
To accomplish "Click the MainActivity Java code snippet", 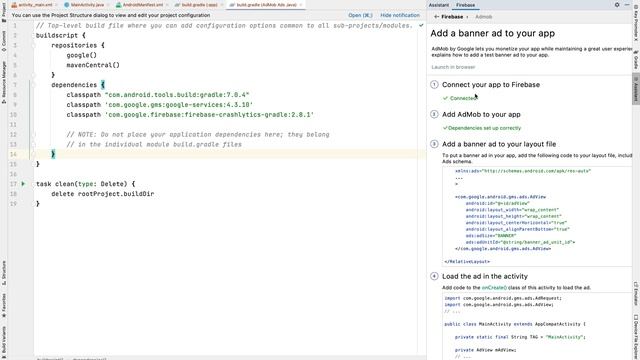I will [537, 327].
